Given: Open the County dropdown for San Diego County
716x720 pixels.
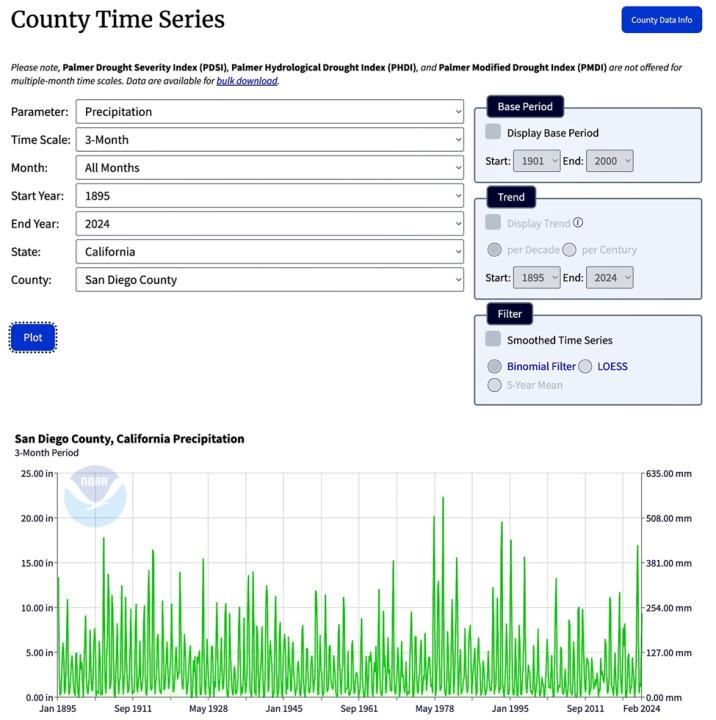Looking at the screenshot, I should (269, 280).
